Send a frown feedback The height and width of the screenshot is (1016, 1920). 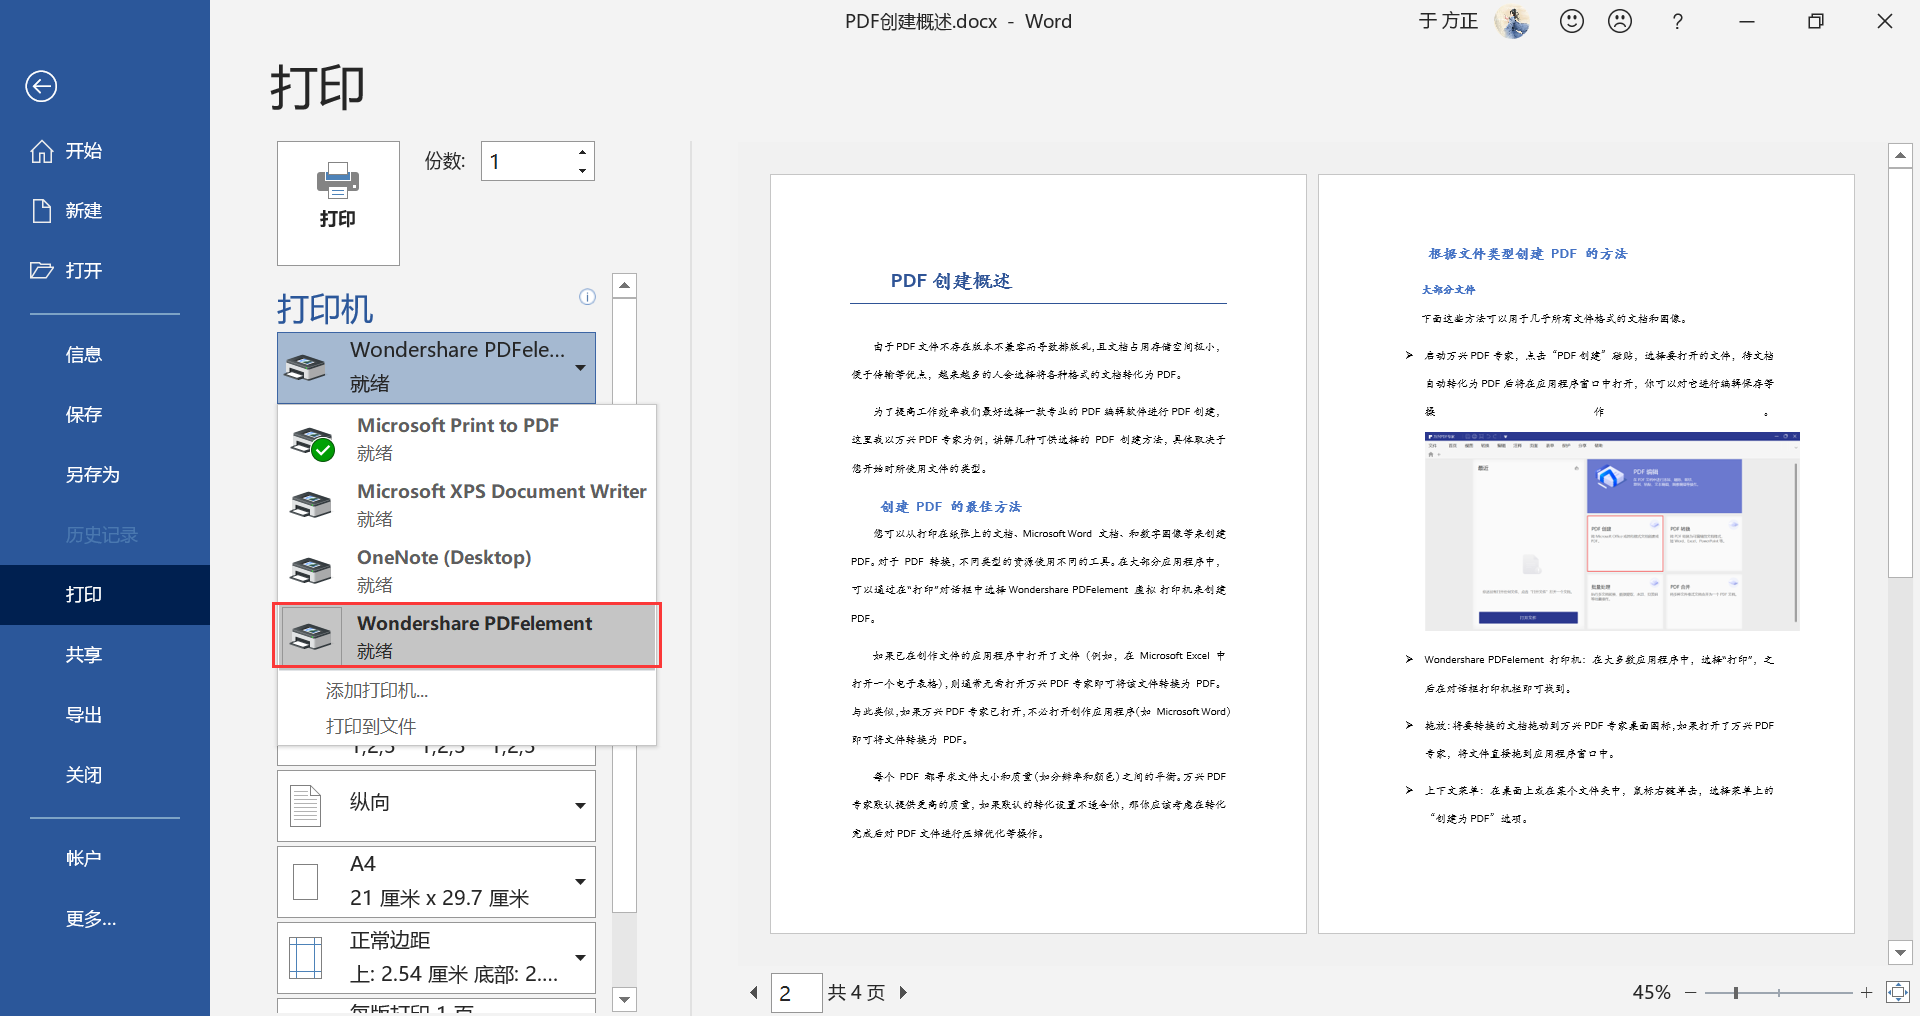1620,21
